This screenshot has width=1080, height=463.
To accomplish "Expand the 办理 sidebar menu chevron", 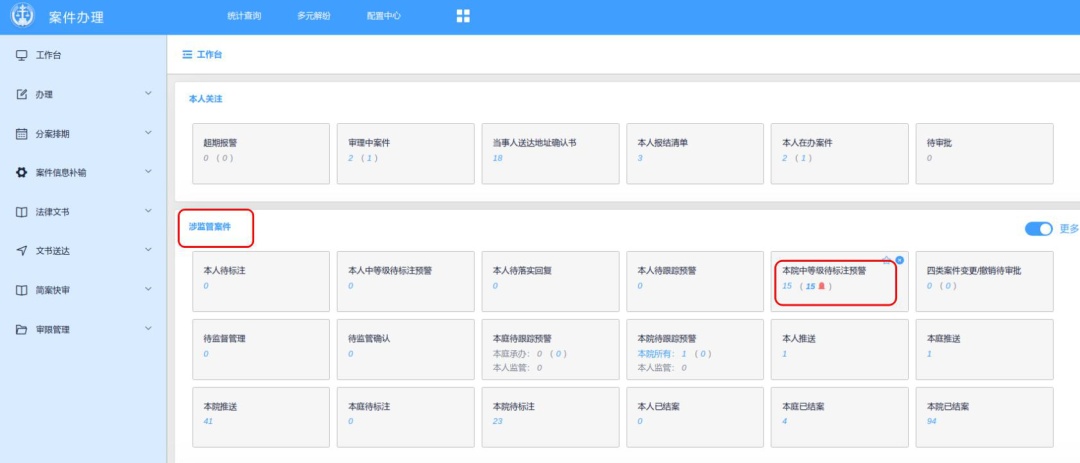I will click(148, 94).
